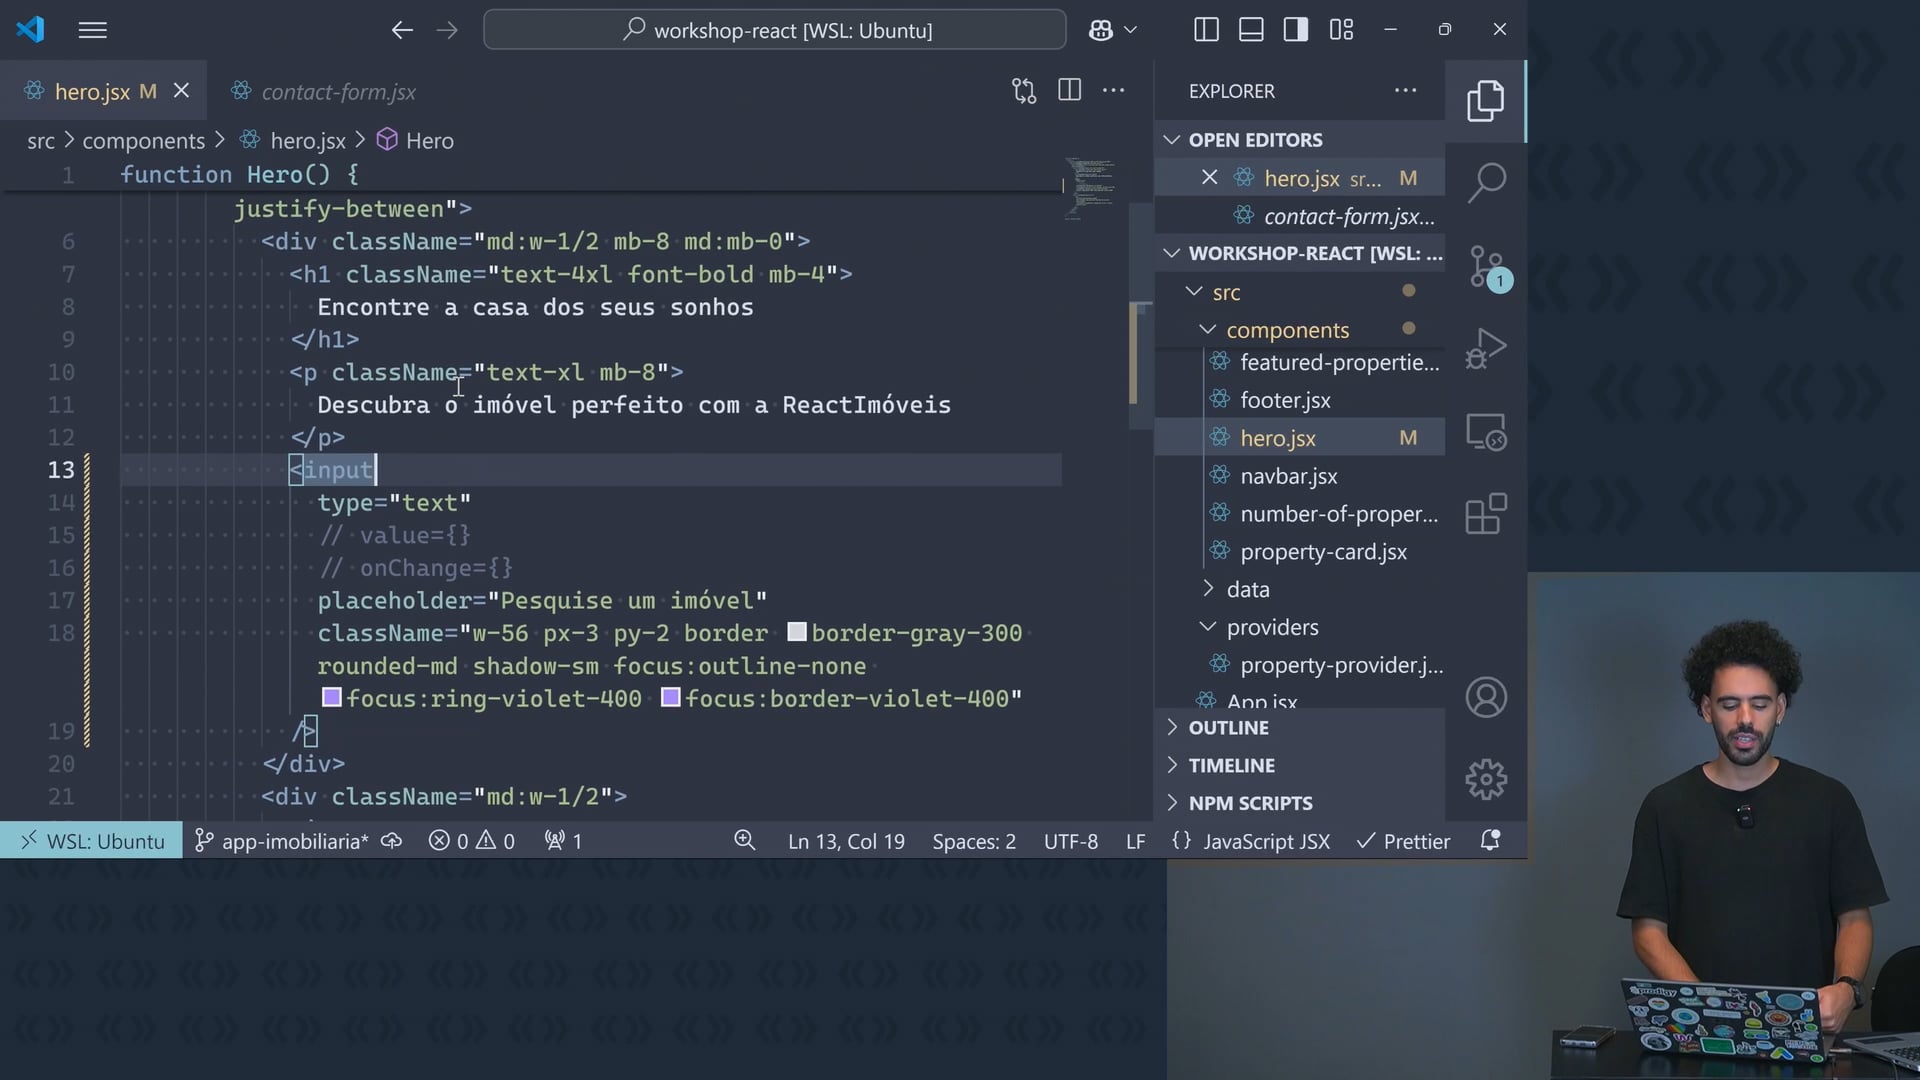The width and height of the screenshot is (1920, 1080).
Task: Open the Search view in activity bar
Action: (1486, 182)
